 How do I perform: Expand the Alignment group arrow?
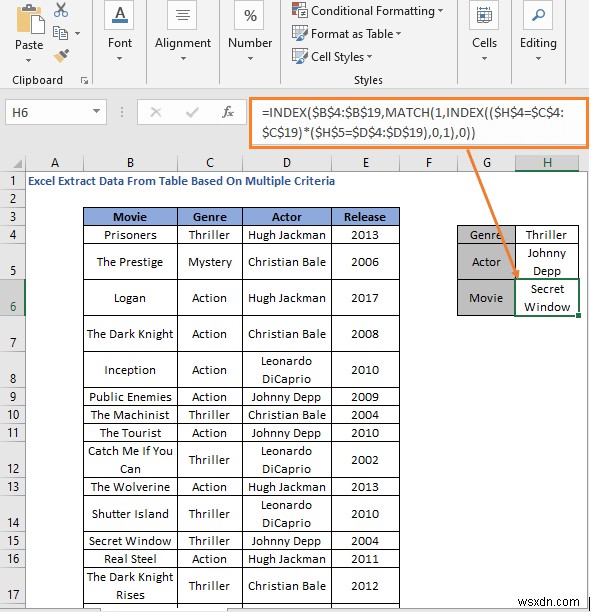(183, 59)
